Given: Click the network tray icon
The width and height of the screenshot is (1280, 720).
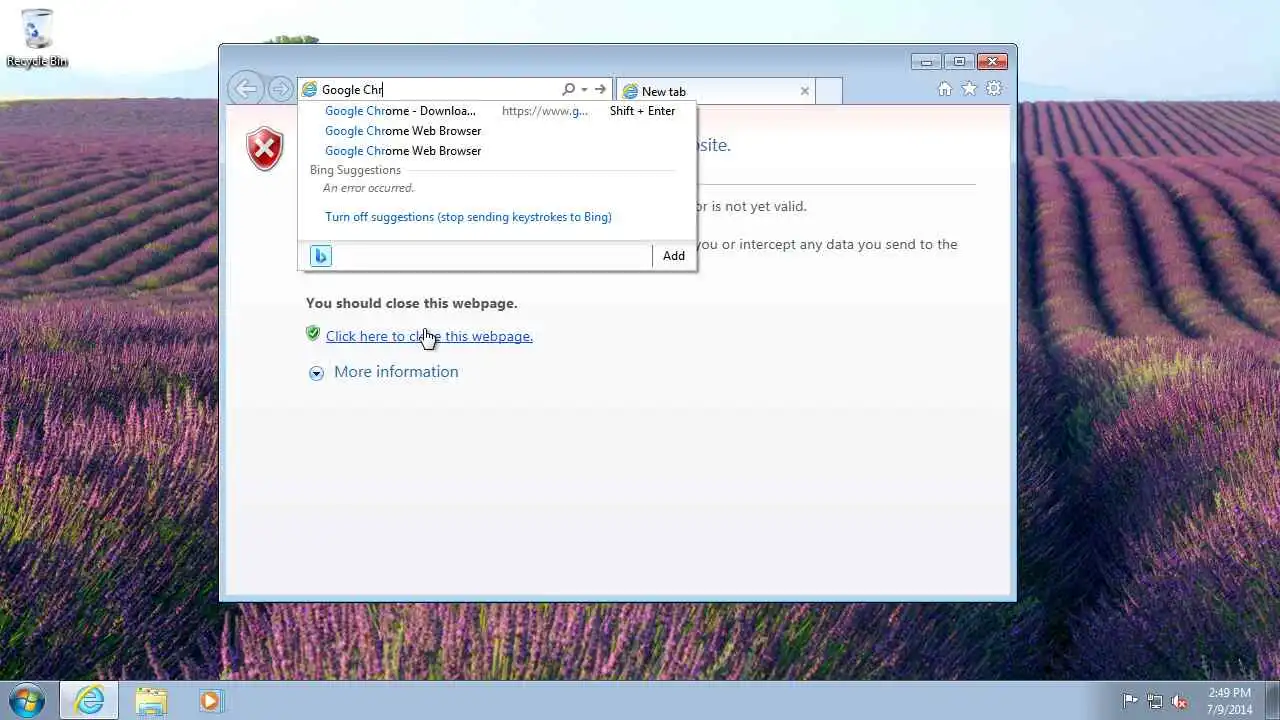Looking at the screenshot, I should 1155,701.
